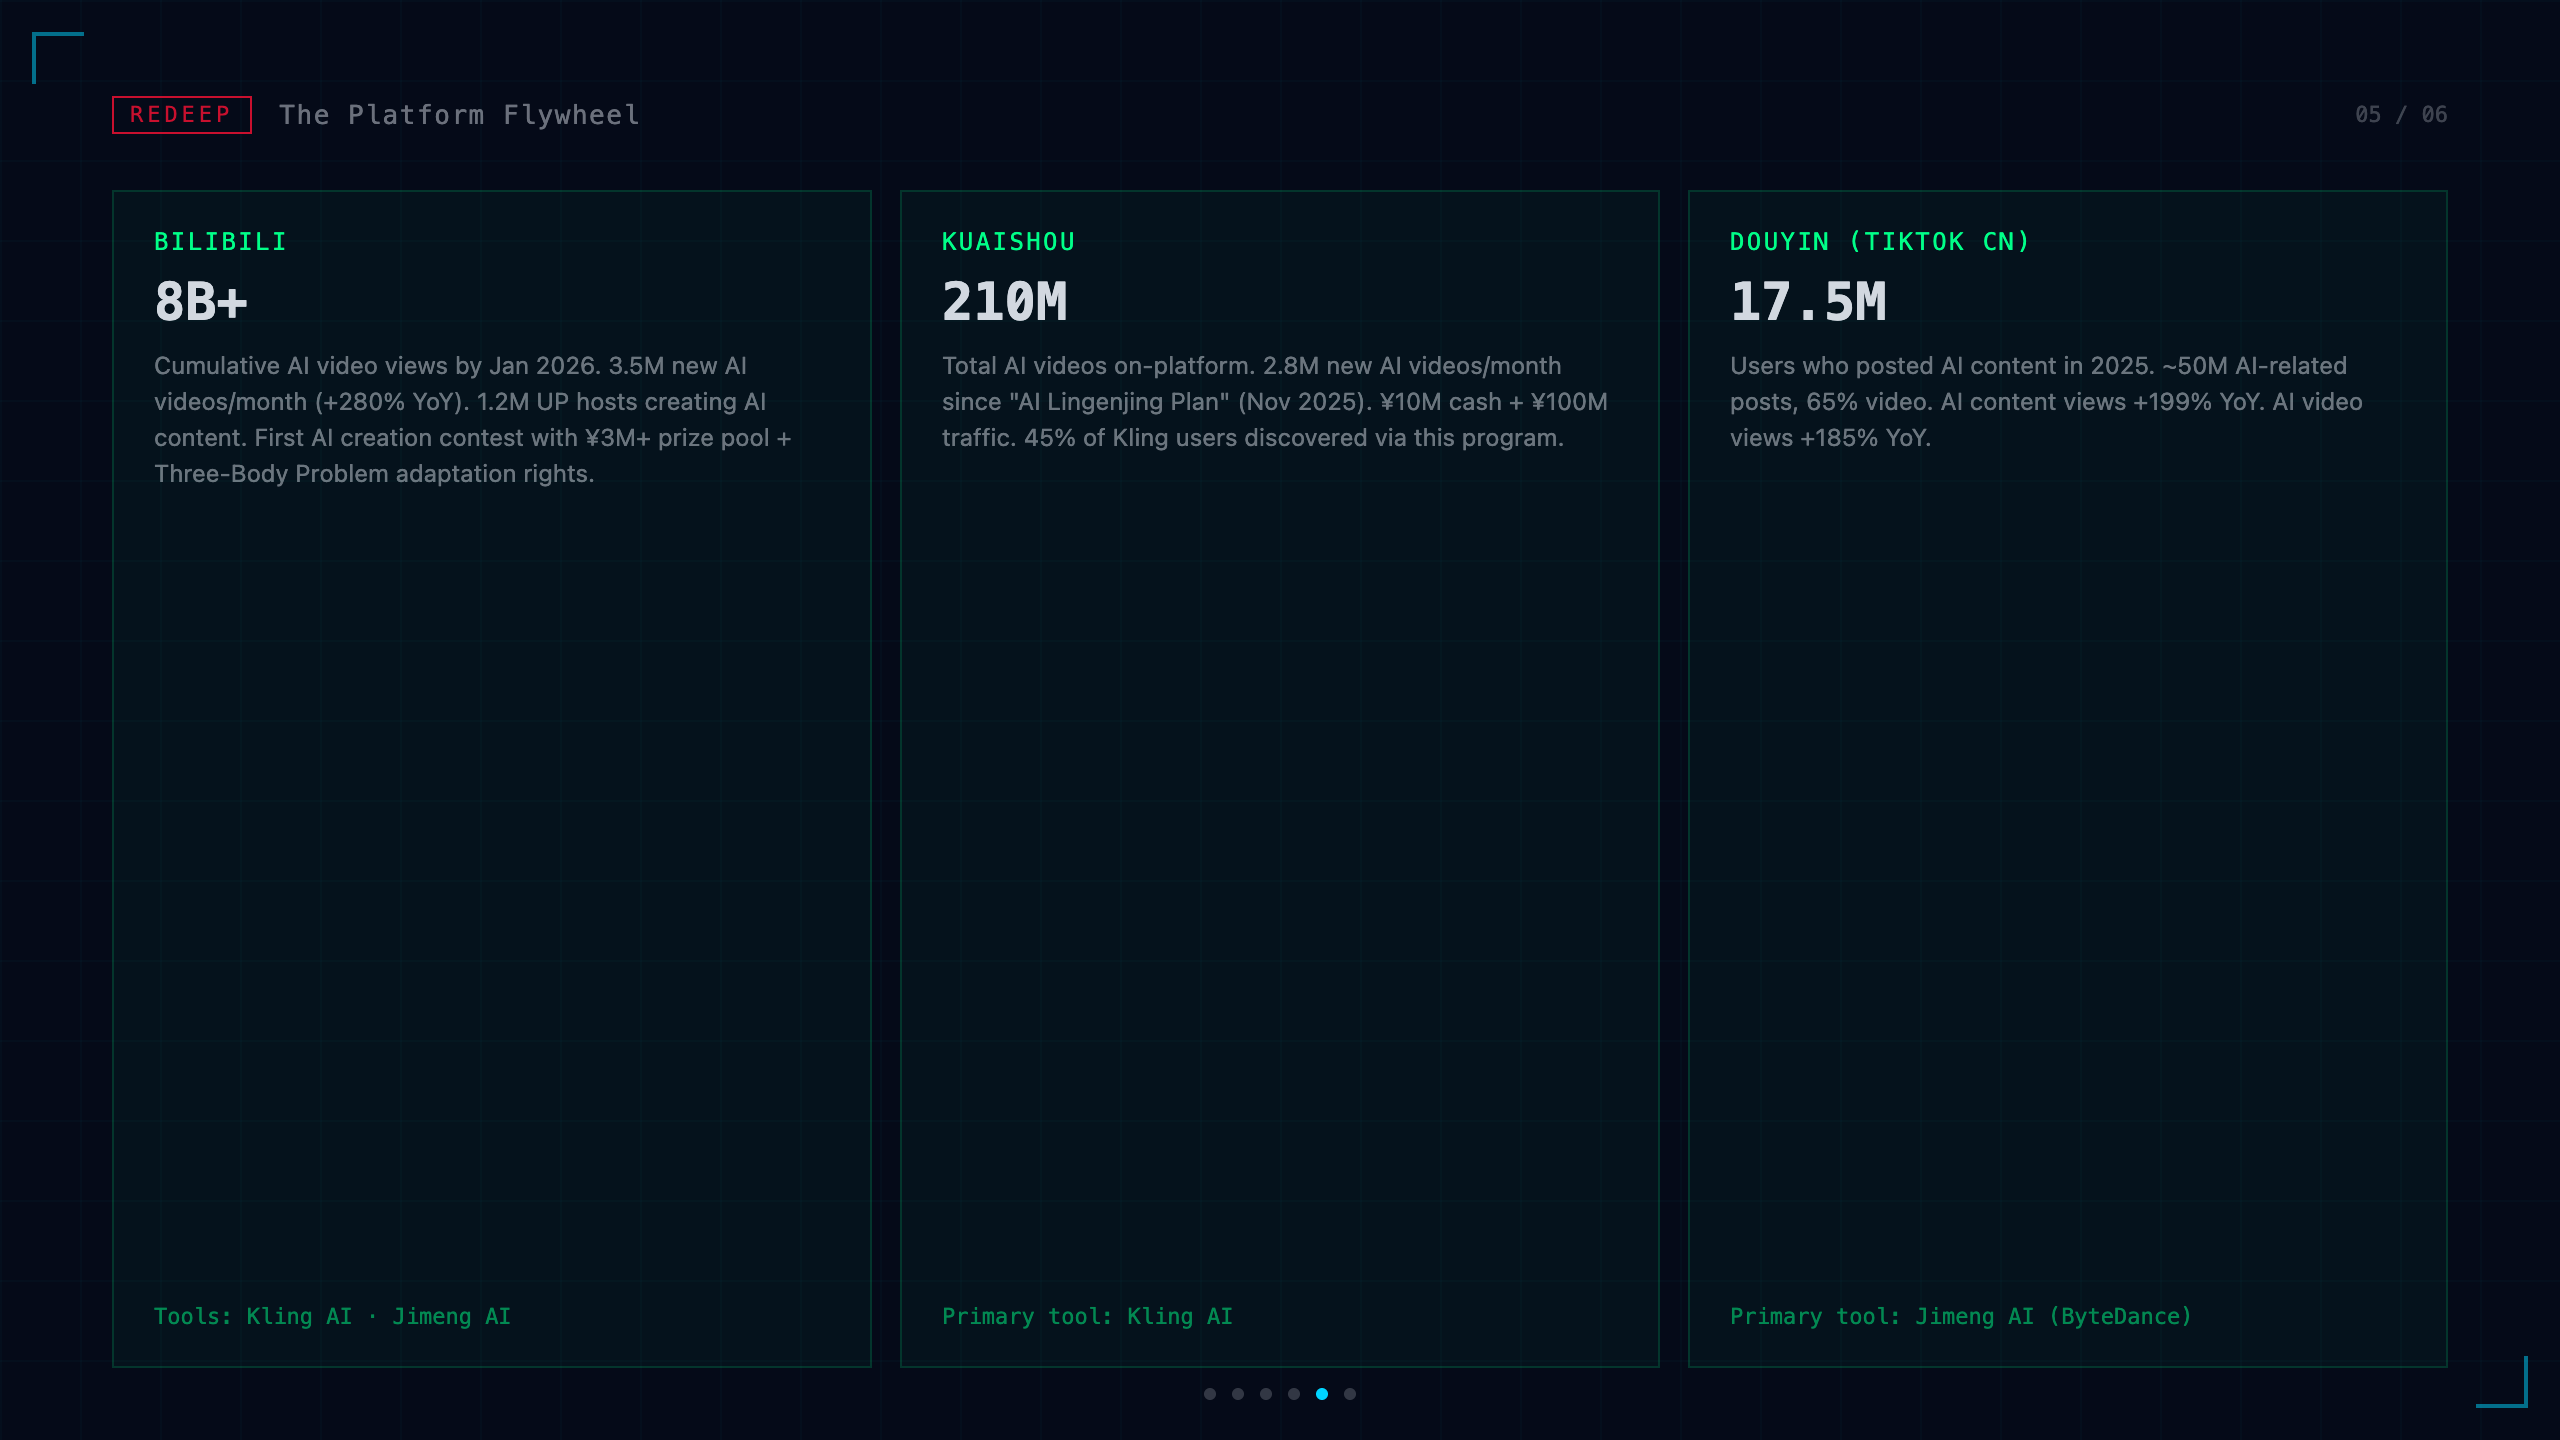Click Tools: Kling AI · Jimeng AI footer

(332, 1316)
